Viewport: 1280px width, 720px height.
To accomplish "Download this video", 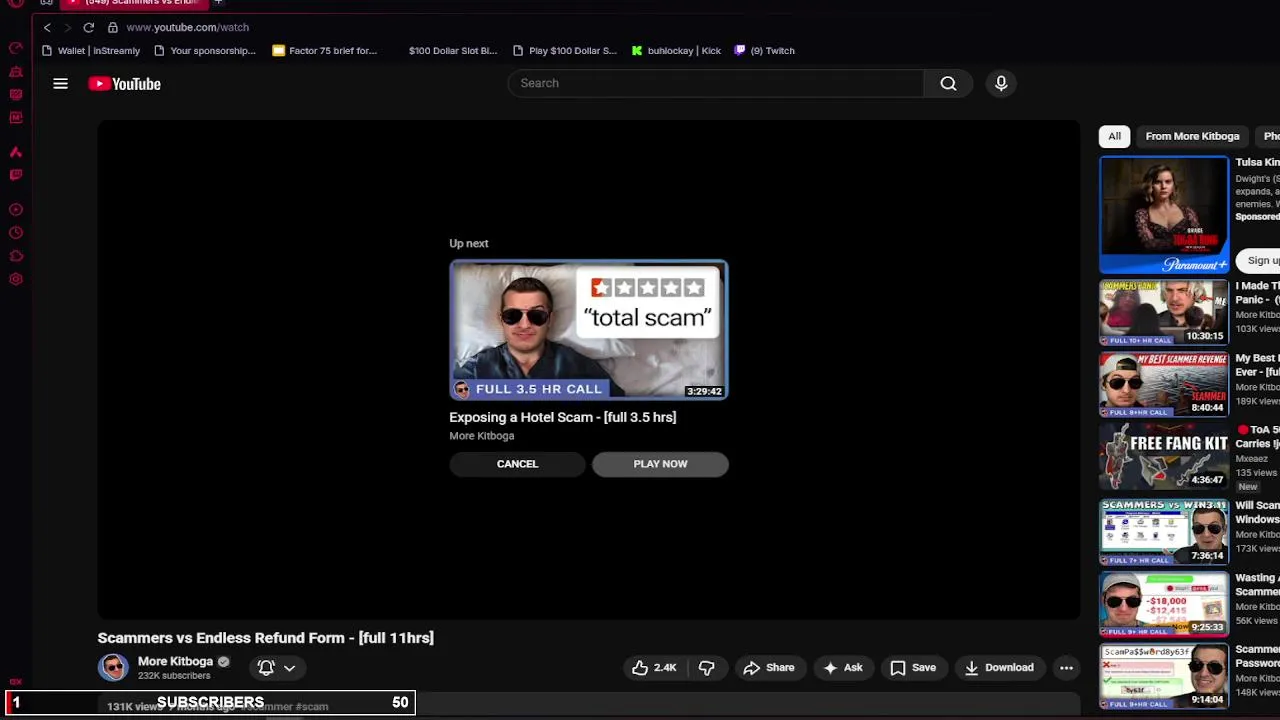I will [x=998, y=668].
